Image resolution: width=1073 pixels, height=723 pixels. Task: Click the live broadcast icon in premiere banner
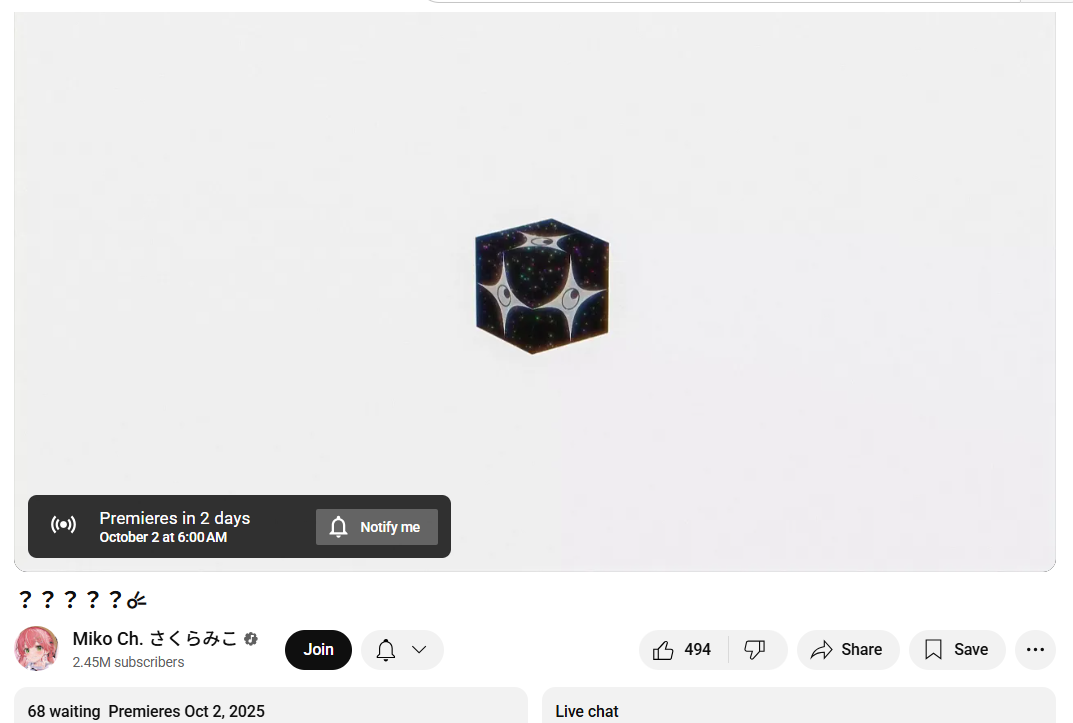coord(64,525)
